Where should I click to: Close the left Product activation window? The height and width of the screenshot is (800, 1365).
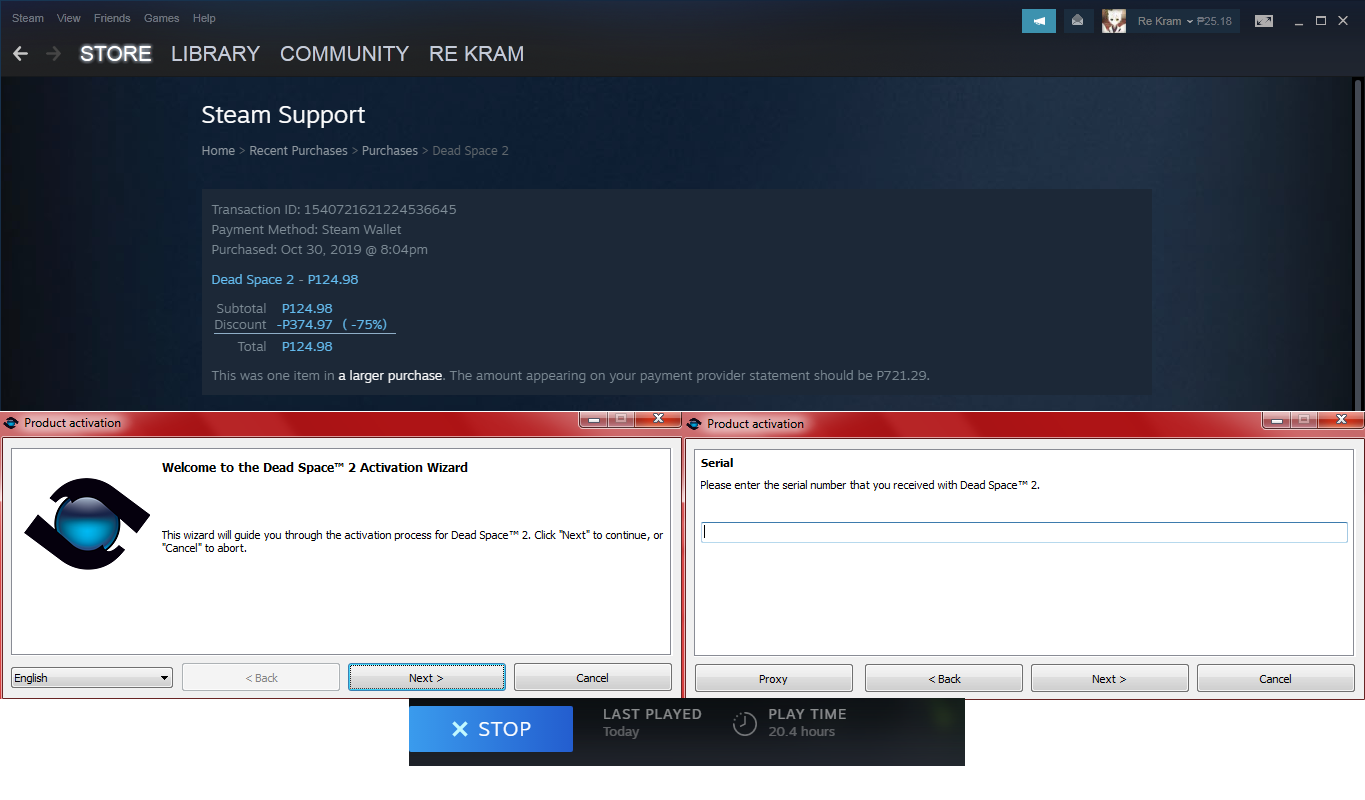tap(658, 419)
